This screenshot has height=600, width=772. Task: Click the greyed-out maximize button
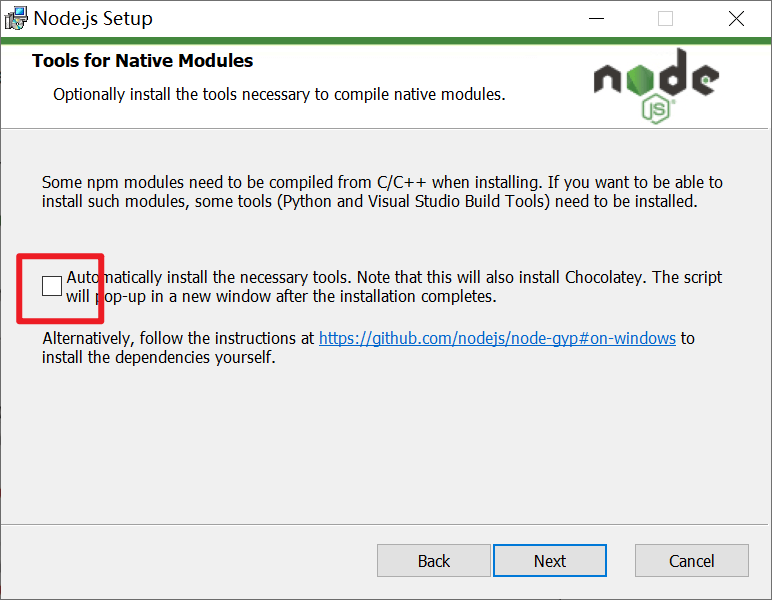pos(665,18)
